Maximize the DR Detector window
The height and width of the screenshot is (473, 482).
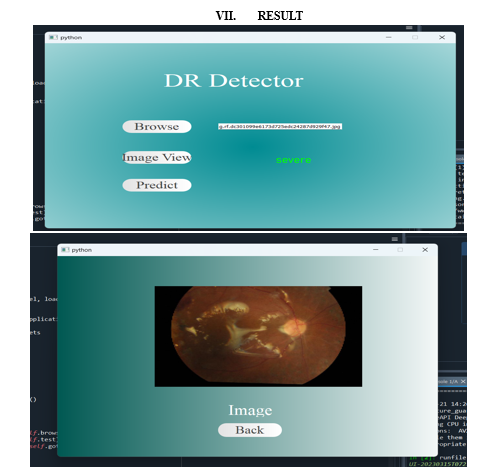(x=415, y=37)
